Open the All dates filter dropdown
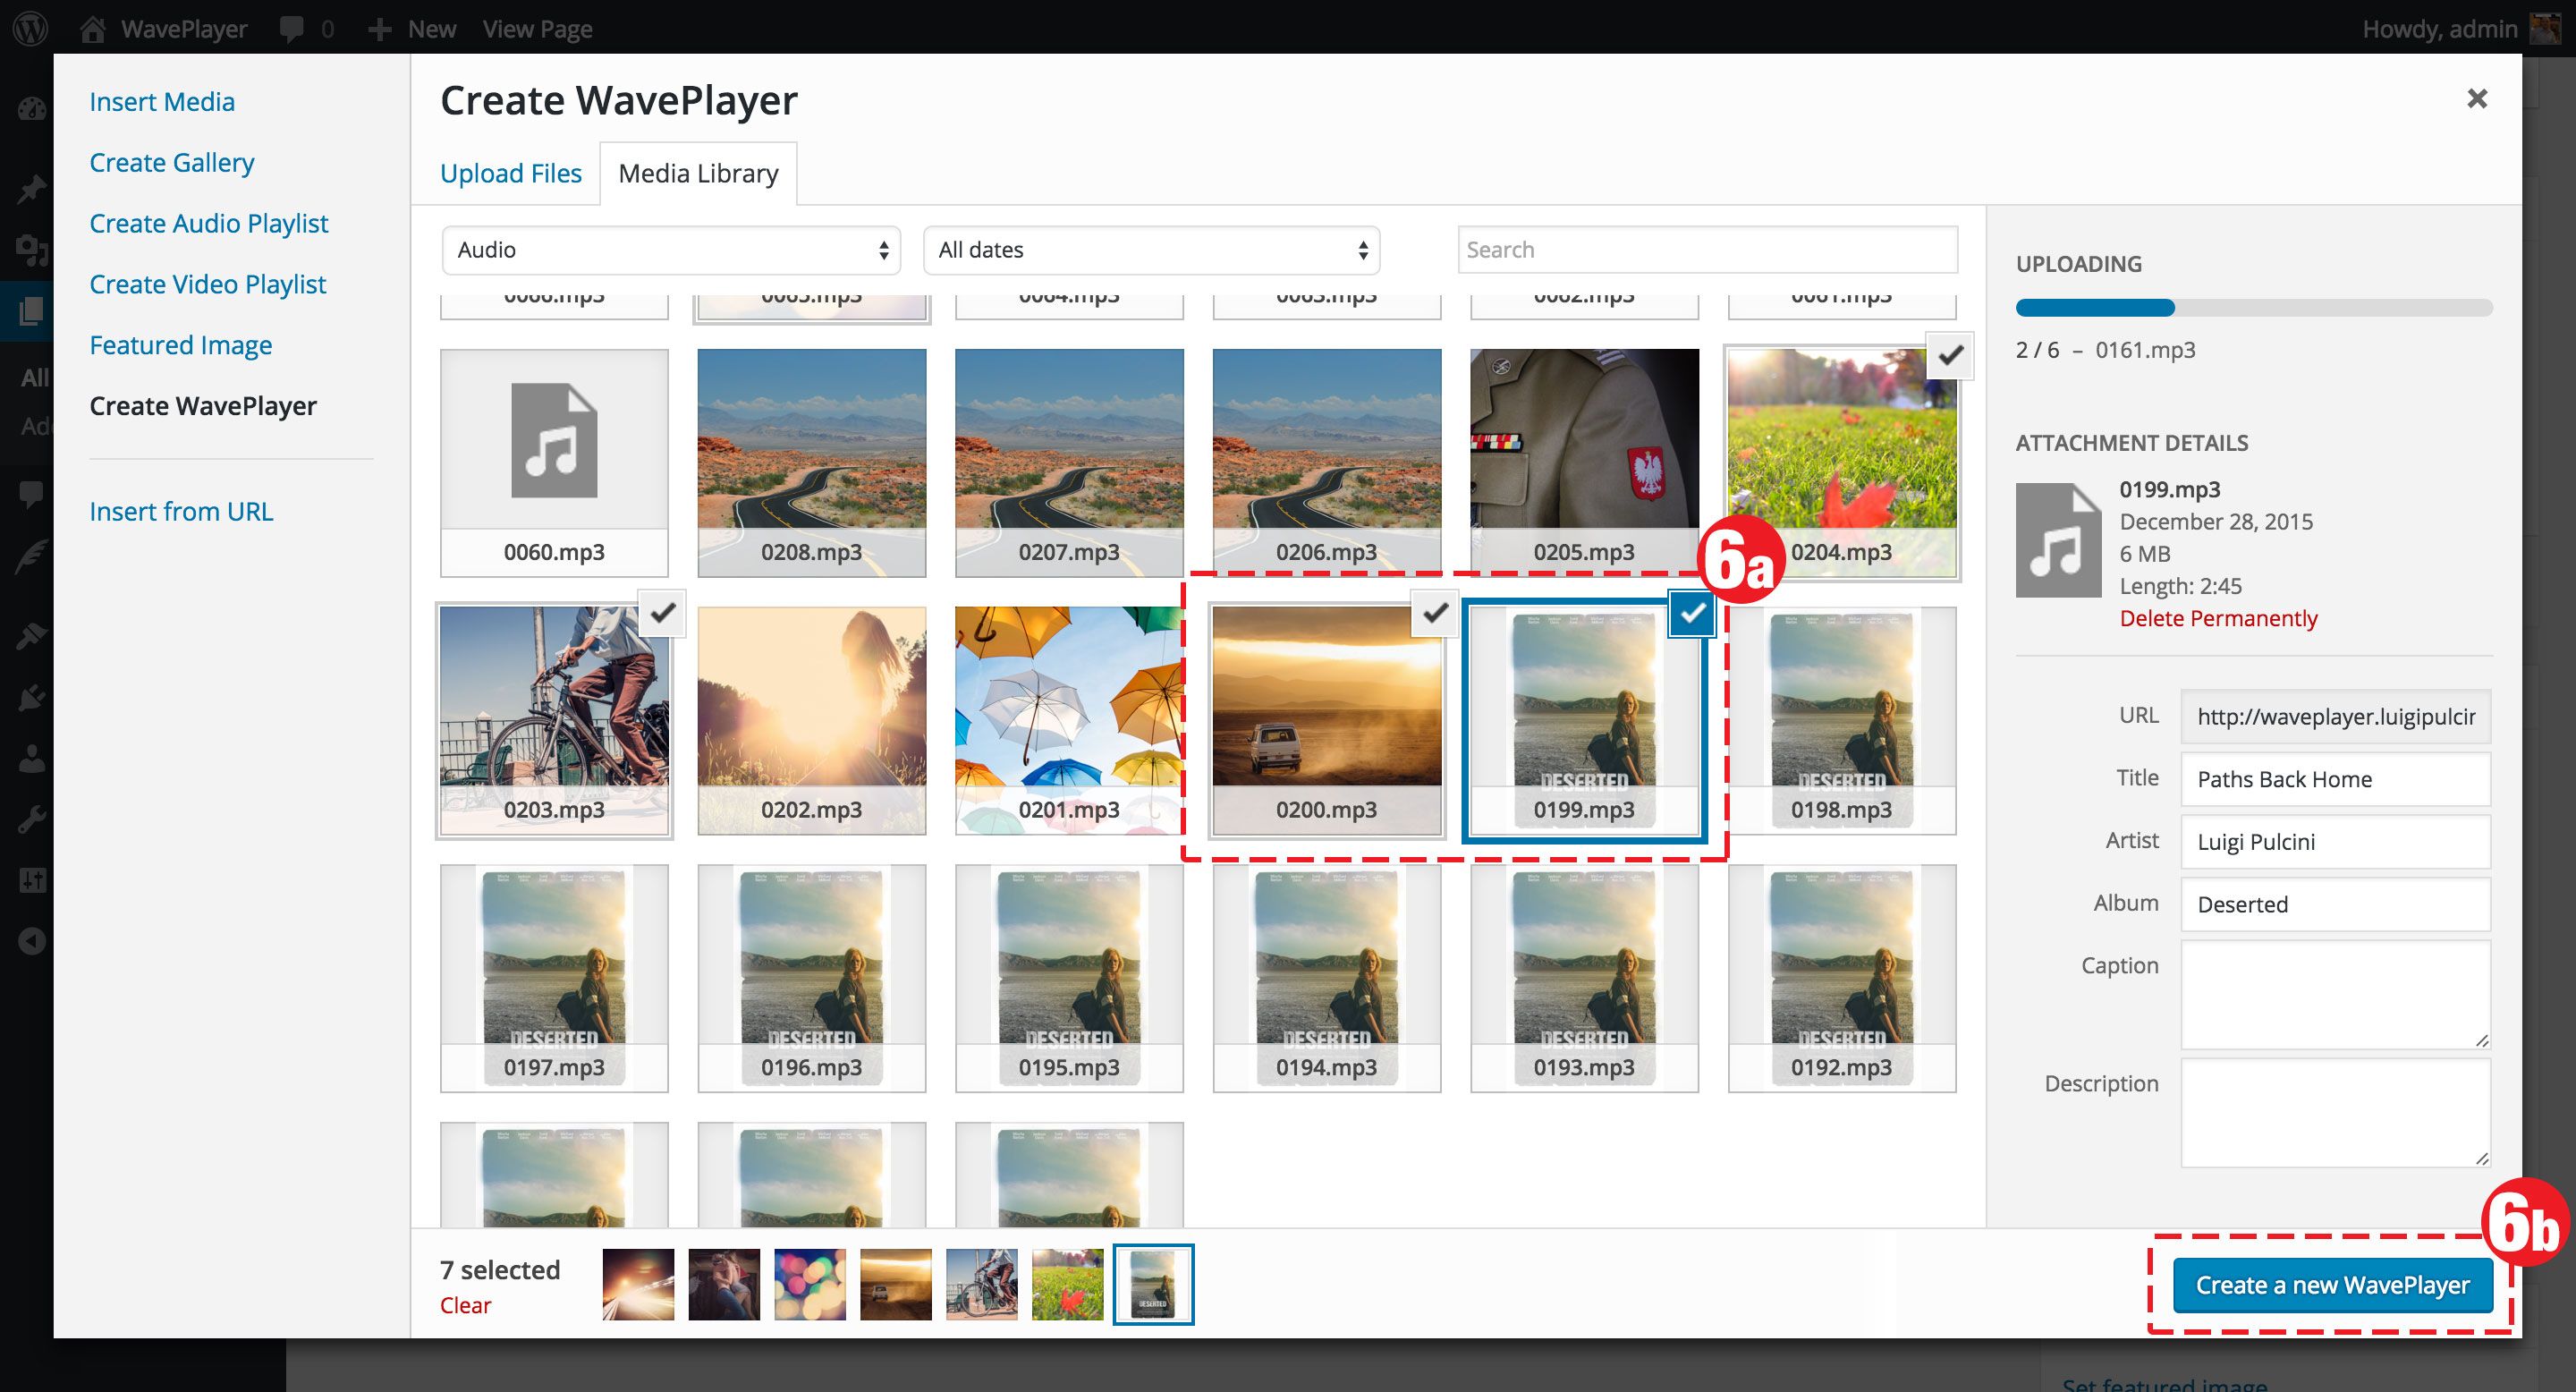Screen dimensions: 2576x1392 click(x=1151, y=250)
